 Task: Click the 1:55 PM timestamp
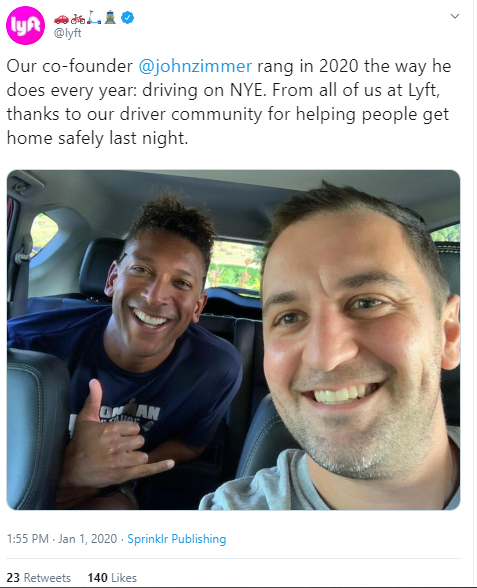[28, 539]
